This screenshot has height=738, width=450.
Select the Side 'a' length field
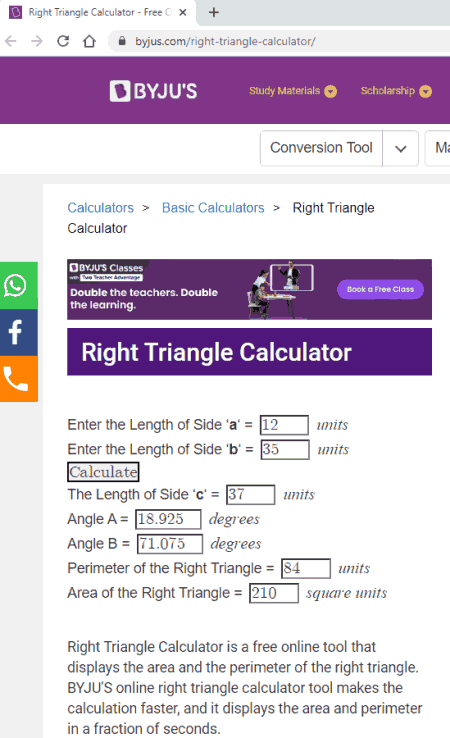pos(284,425)
